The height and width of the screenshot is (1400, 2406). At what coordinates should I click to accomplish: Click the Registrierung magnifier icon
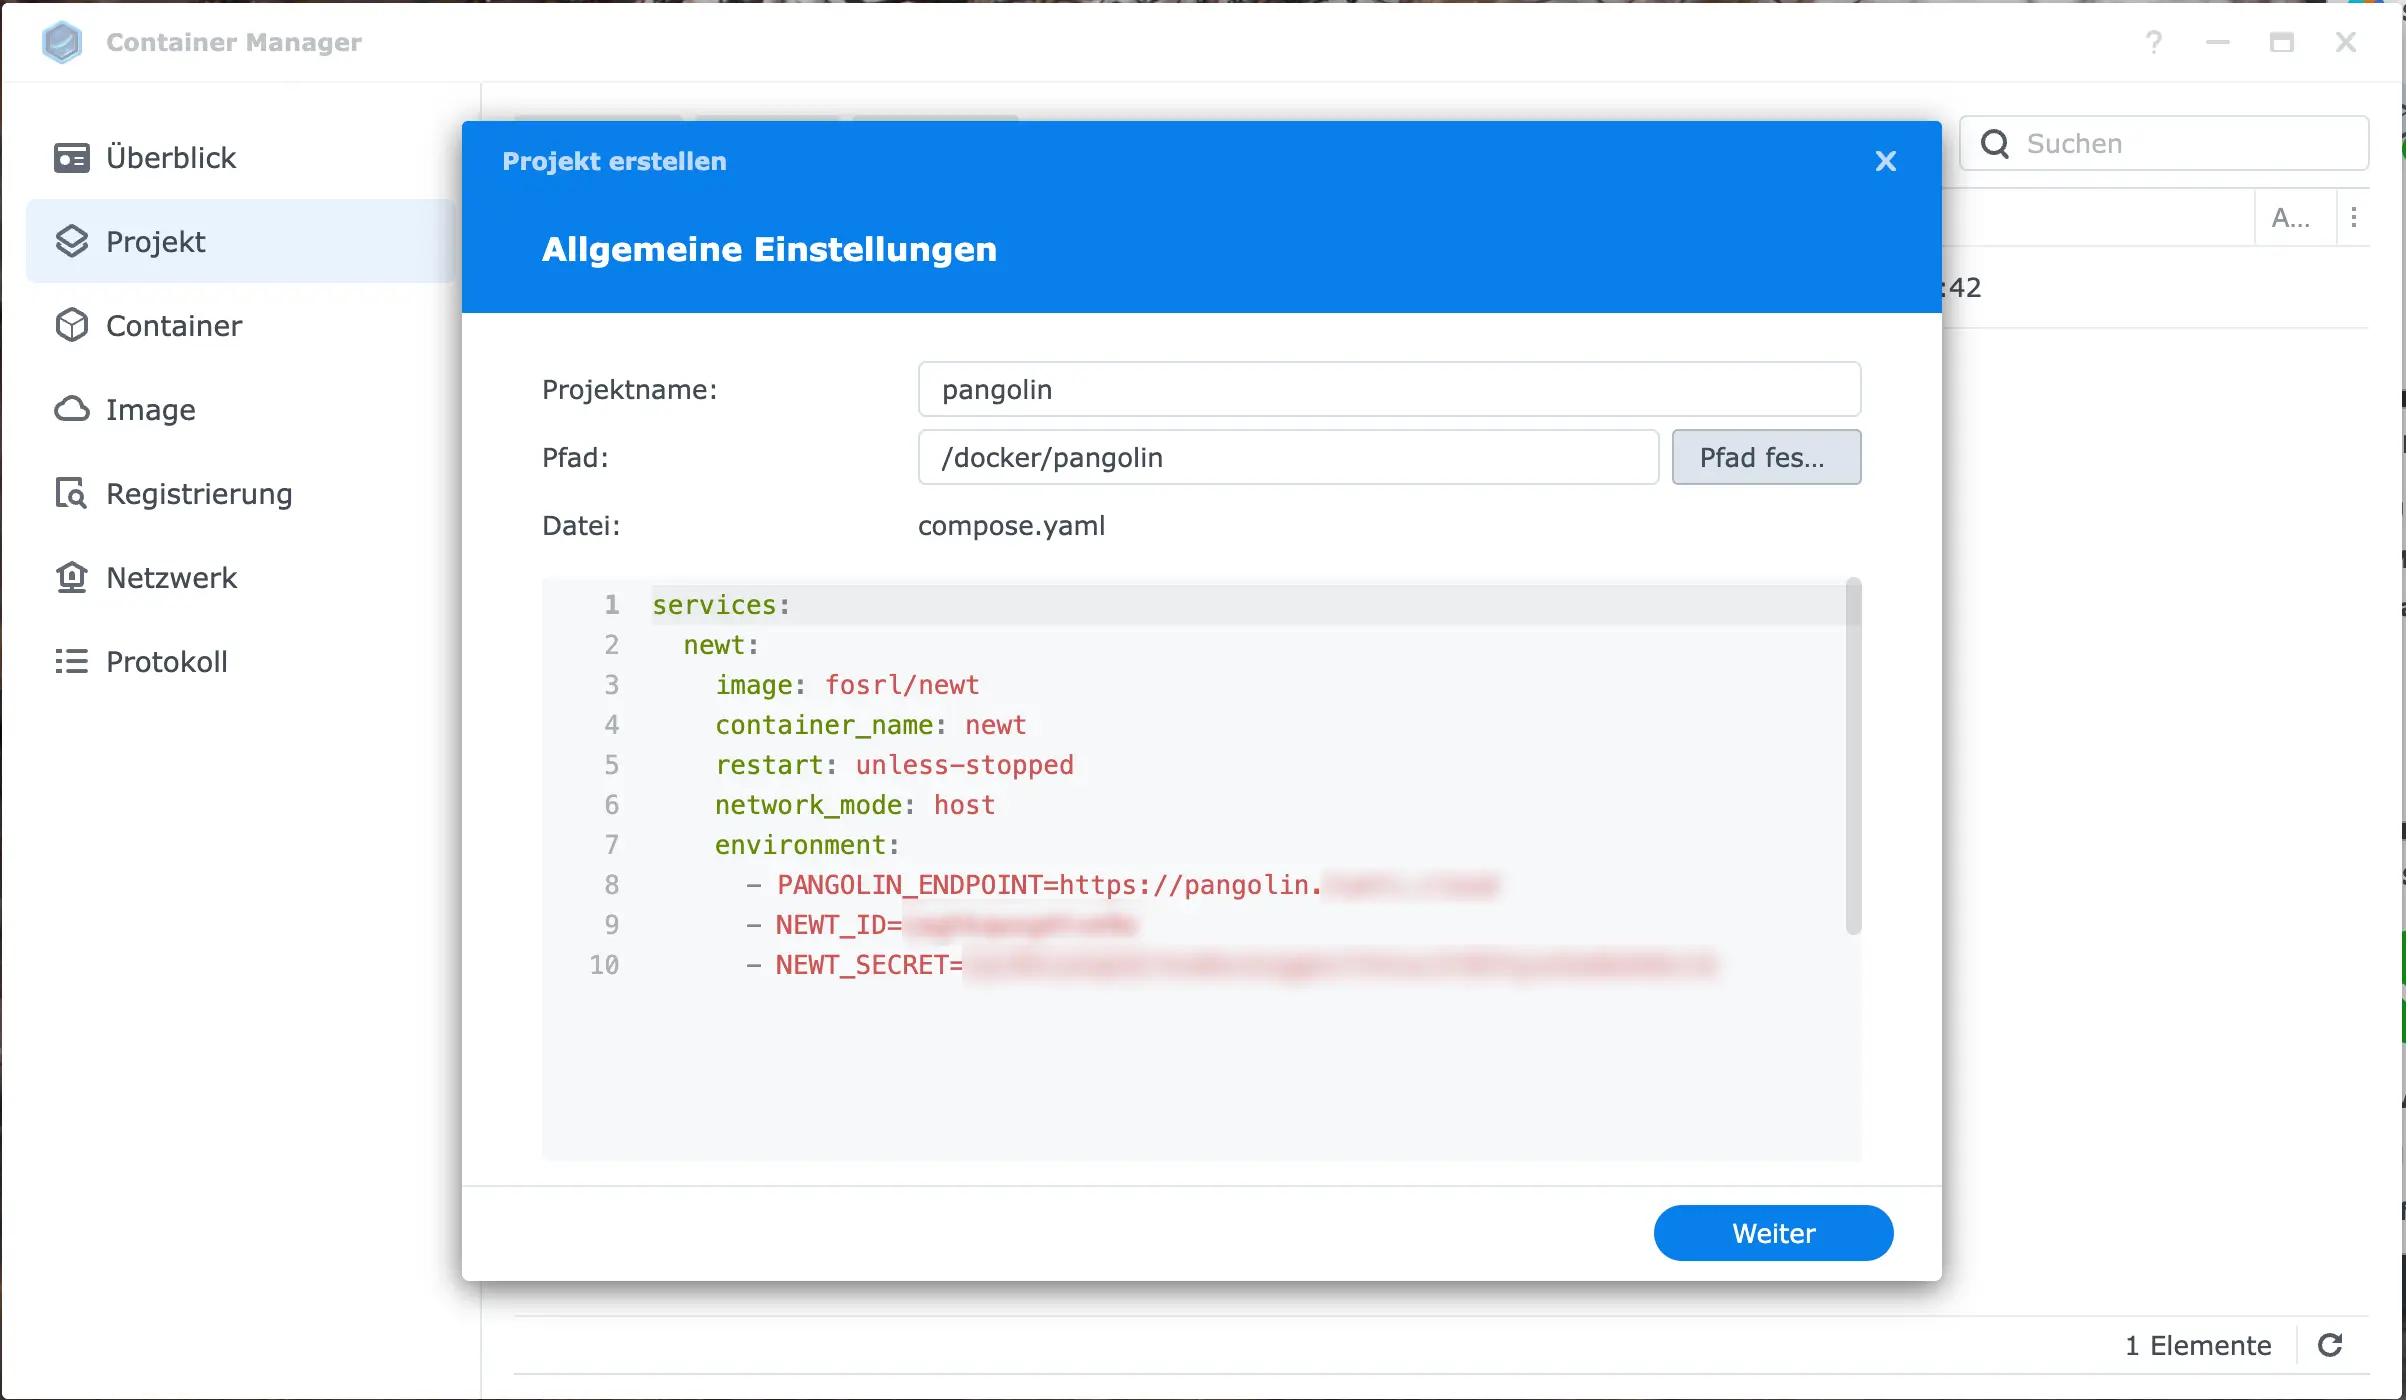71,493
